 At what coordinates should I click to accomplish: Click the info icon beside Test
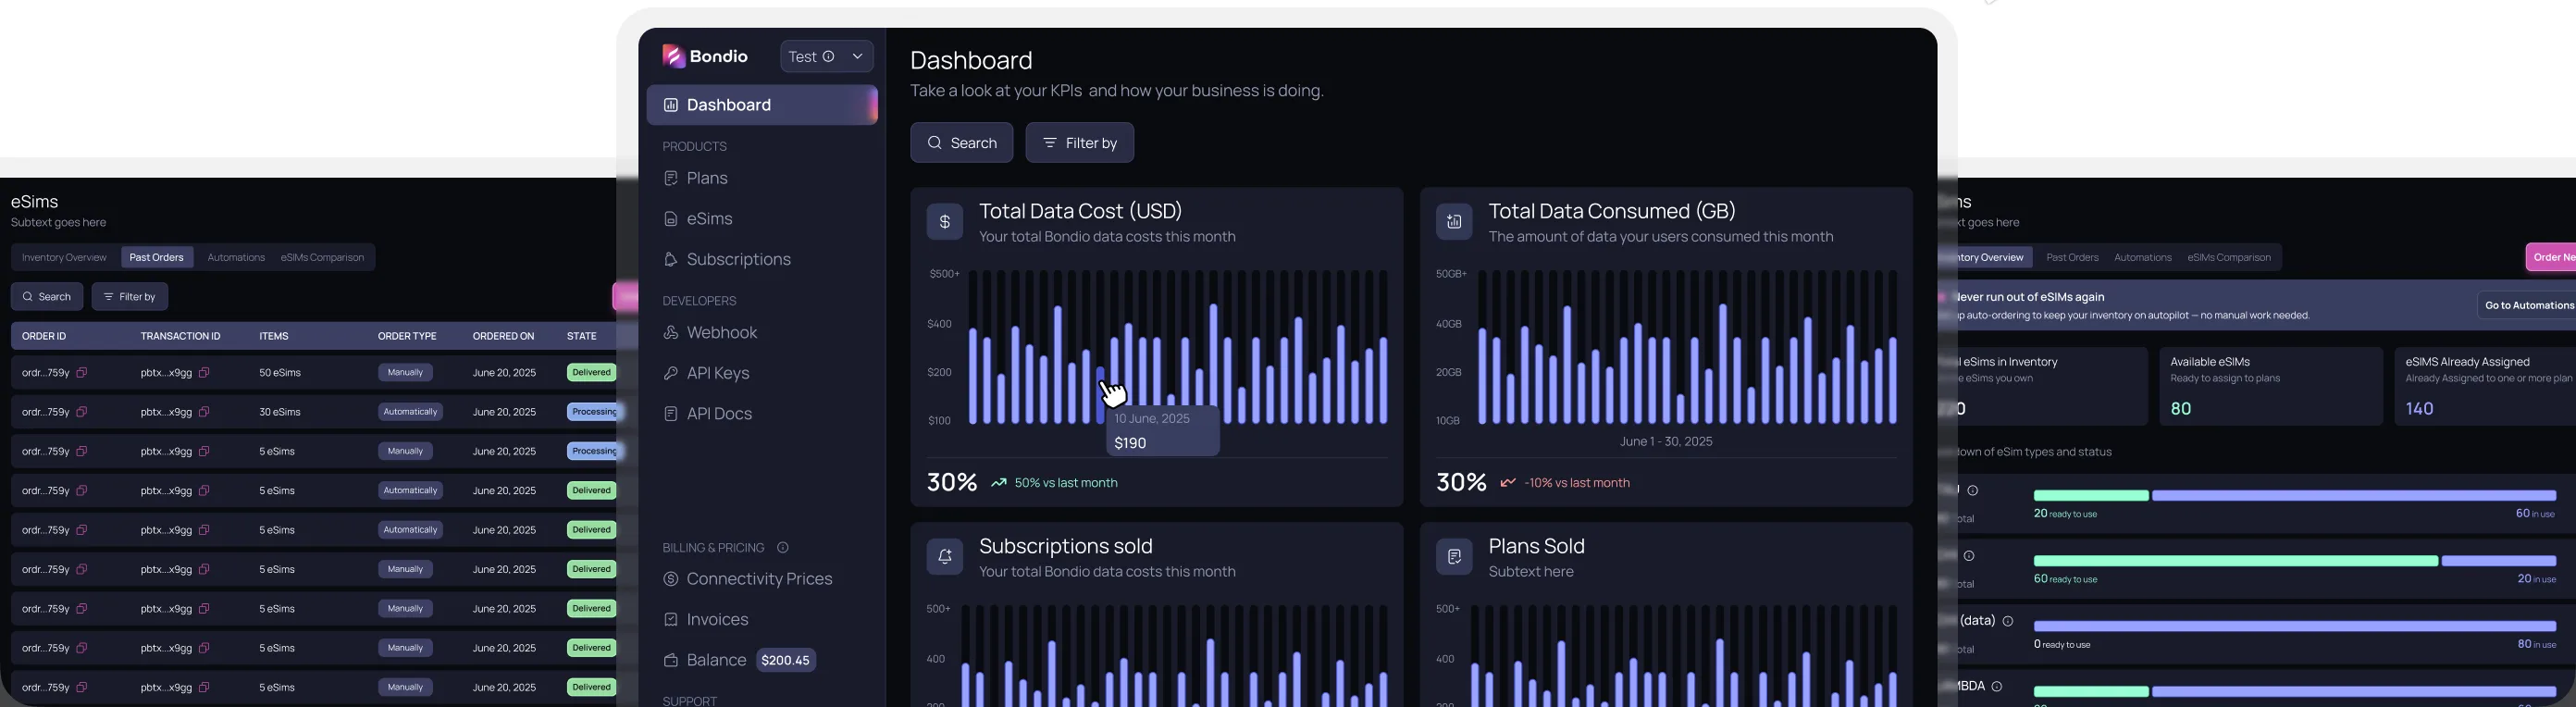(x=828, y=57)
